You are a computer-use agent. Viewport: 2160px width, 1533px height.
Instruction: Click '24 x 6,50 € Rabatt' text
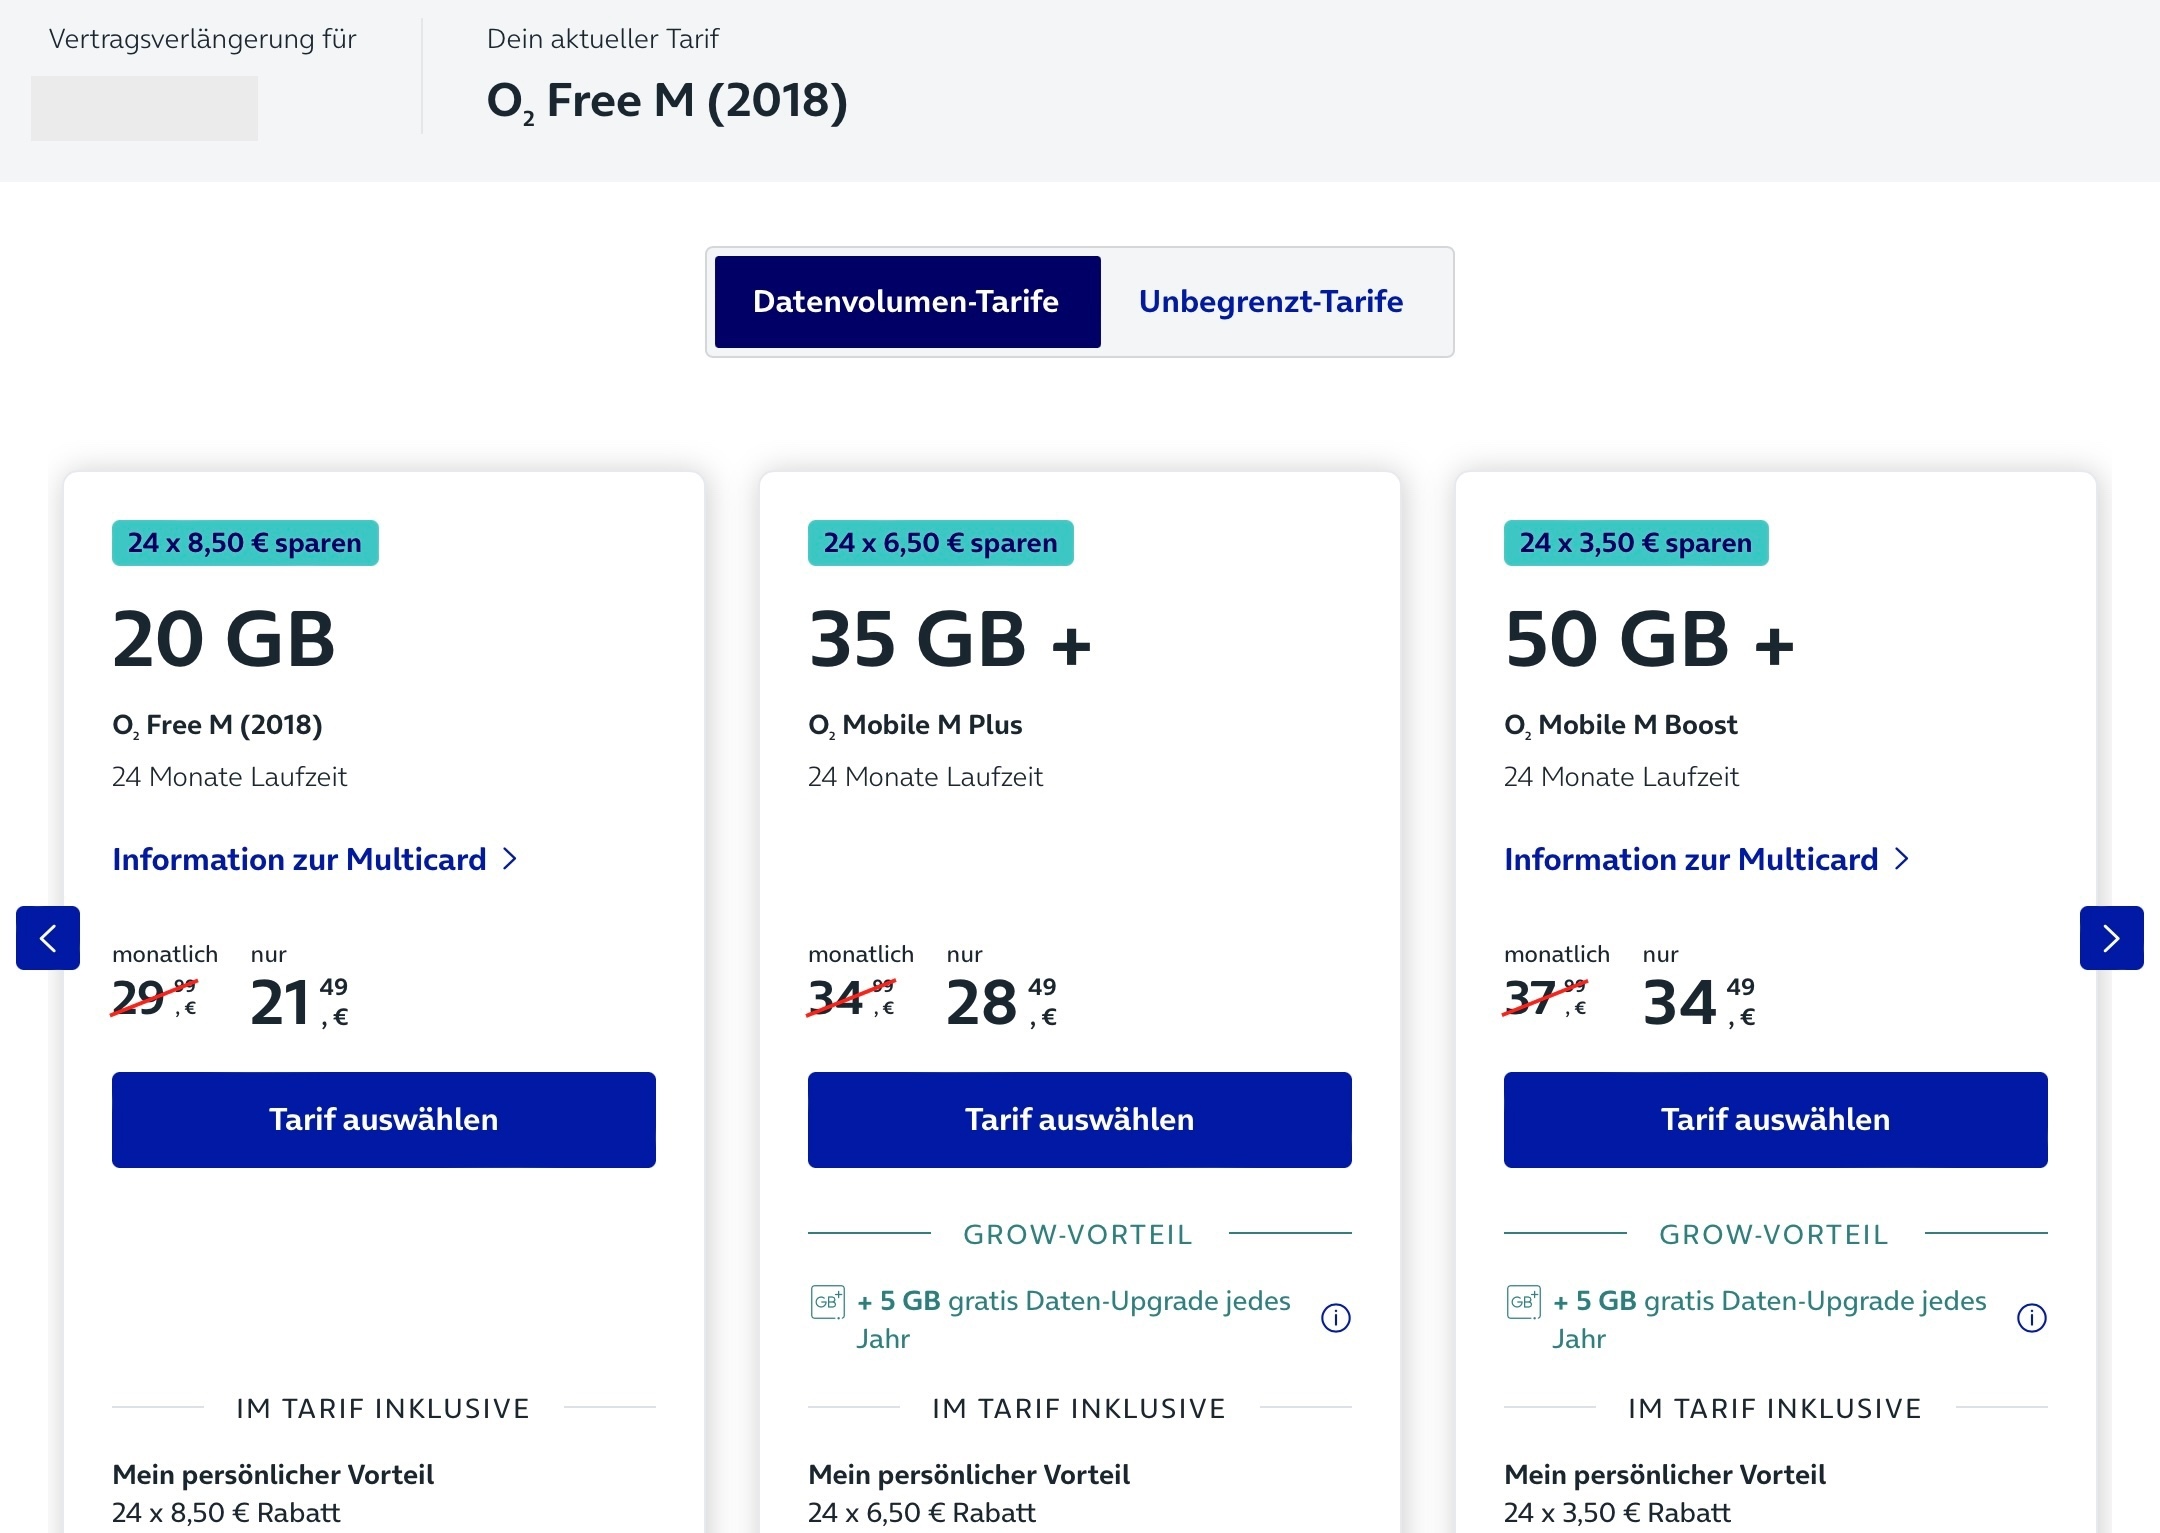922,1512
